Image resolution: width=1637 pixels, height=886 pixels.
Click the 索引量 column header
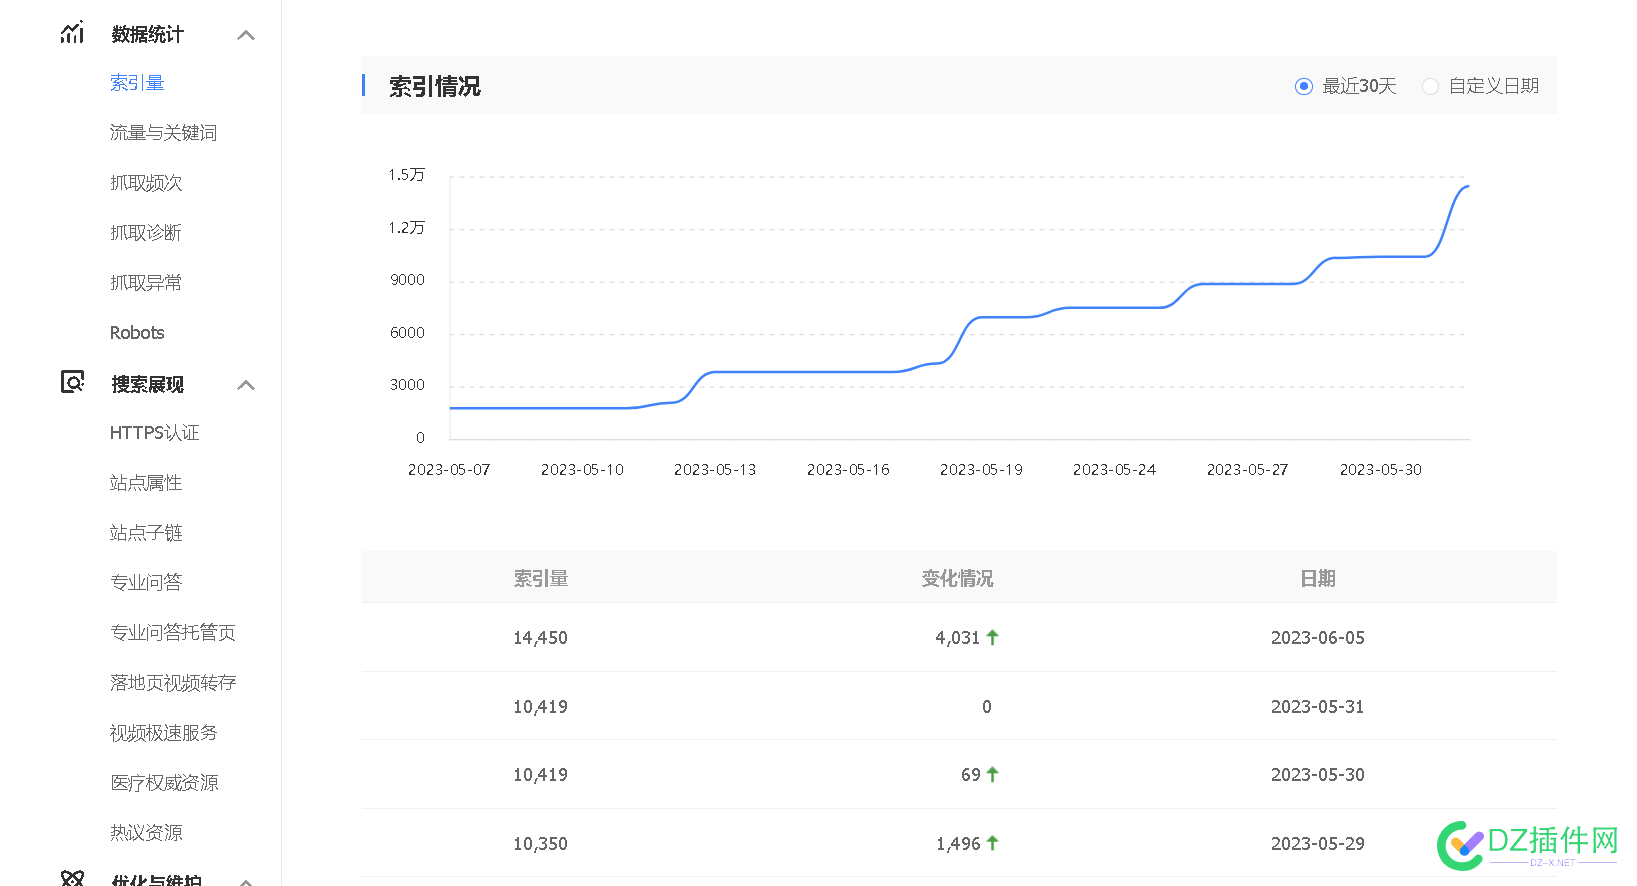click(x=541, y=578)
